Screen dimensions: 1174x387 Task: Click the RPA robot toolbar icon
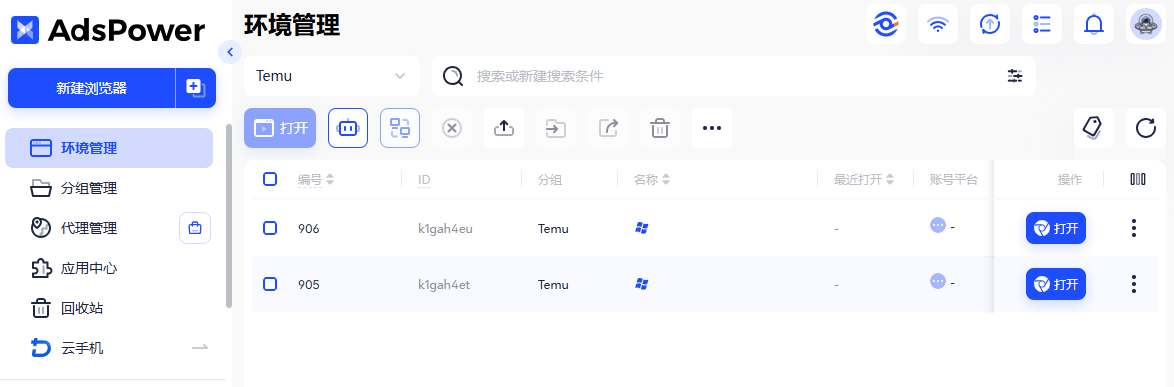pyautogui.click(x=348, y=128)
